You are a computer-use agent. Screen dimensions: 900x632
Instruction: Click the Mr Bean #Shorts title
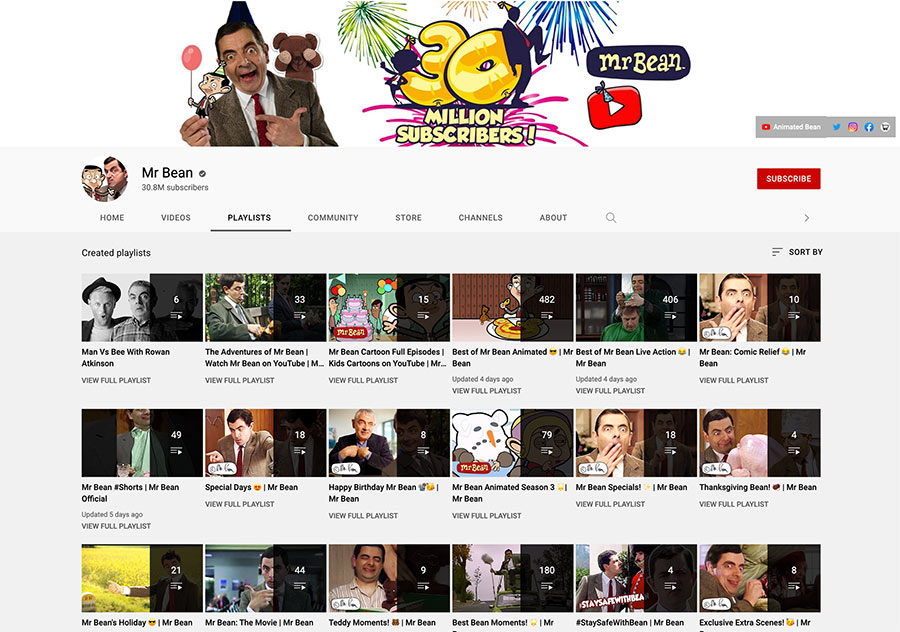click(130, 493)
